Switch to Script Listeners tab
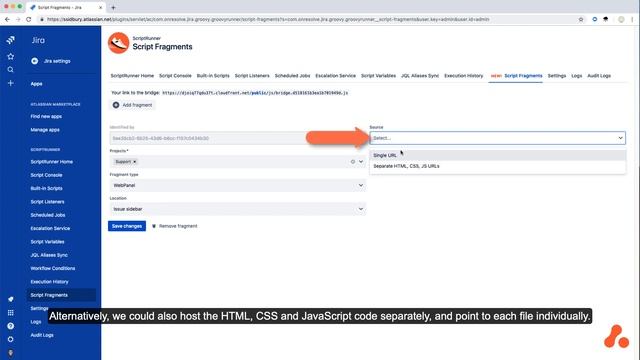640x360 pixels. coord(252,76)
